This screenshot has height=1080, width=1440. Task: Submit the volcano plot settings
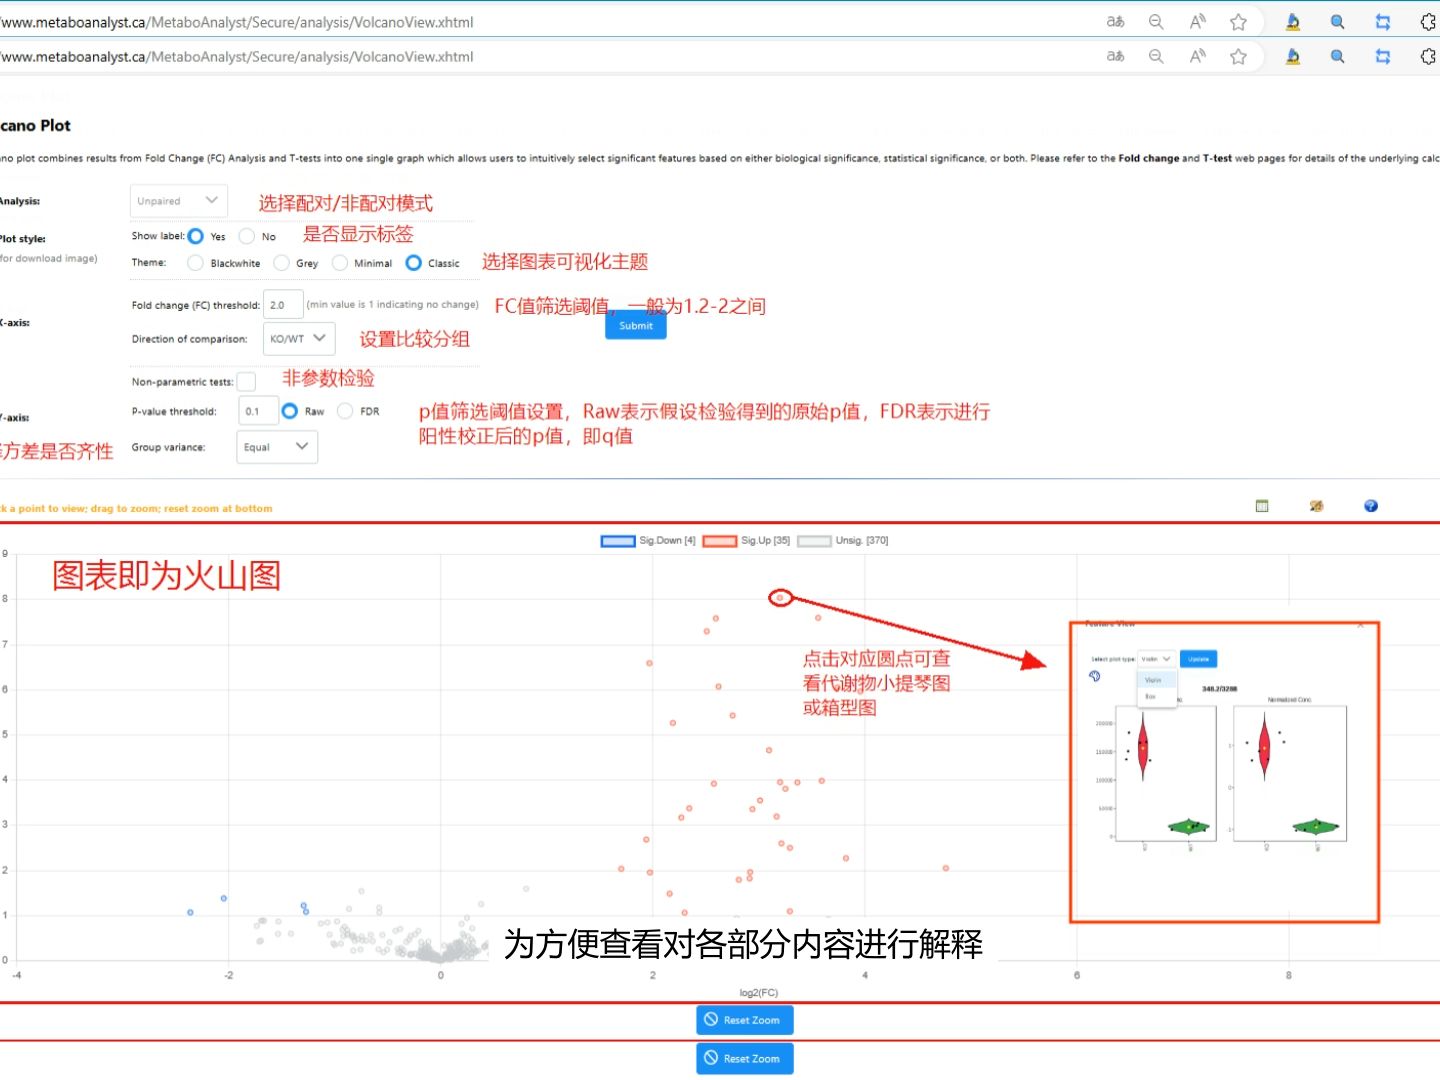[635, 324]
